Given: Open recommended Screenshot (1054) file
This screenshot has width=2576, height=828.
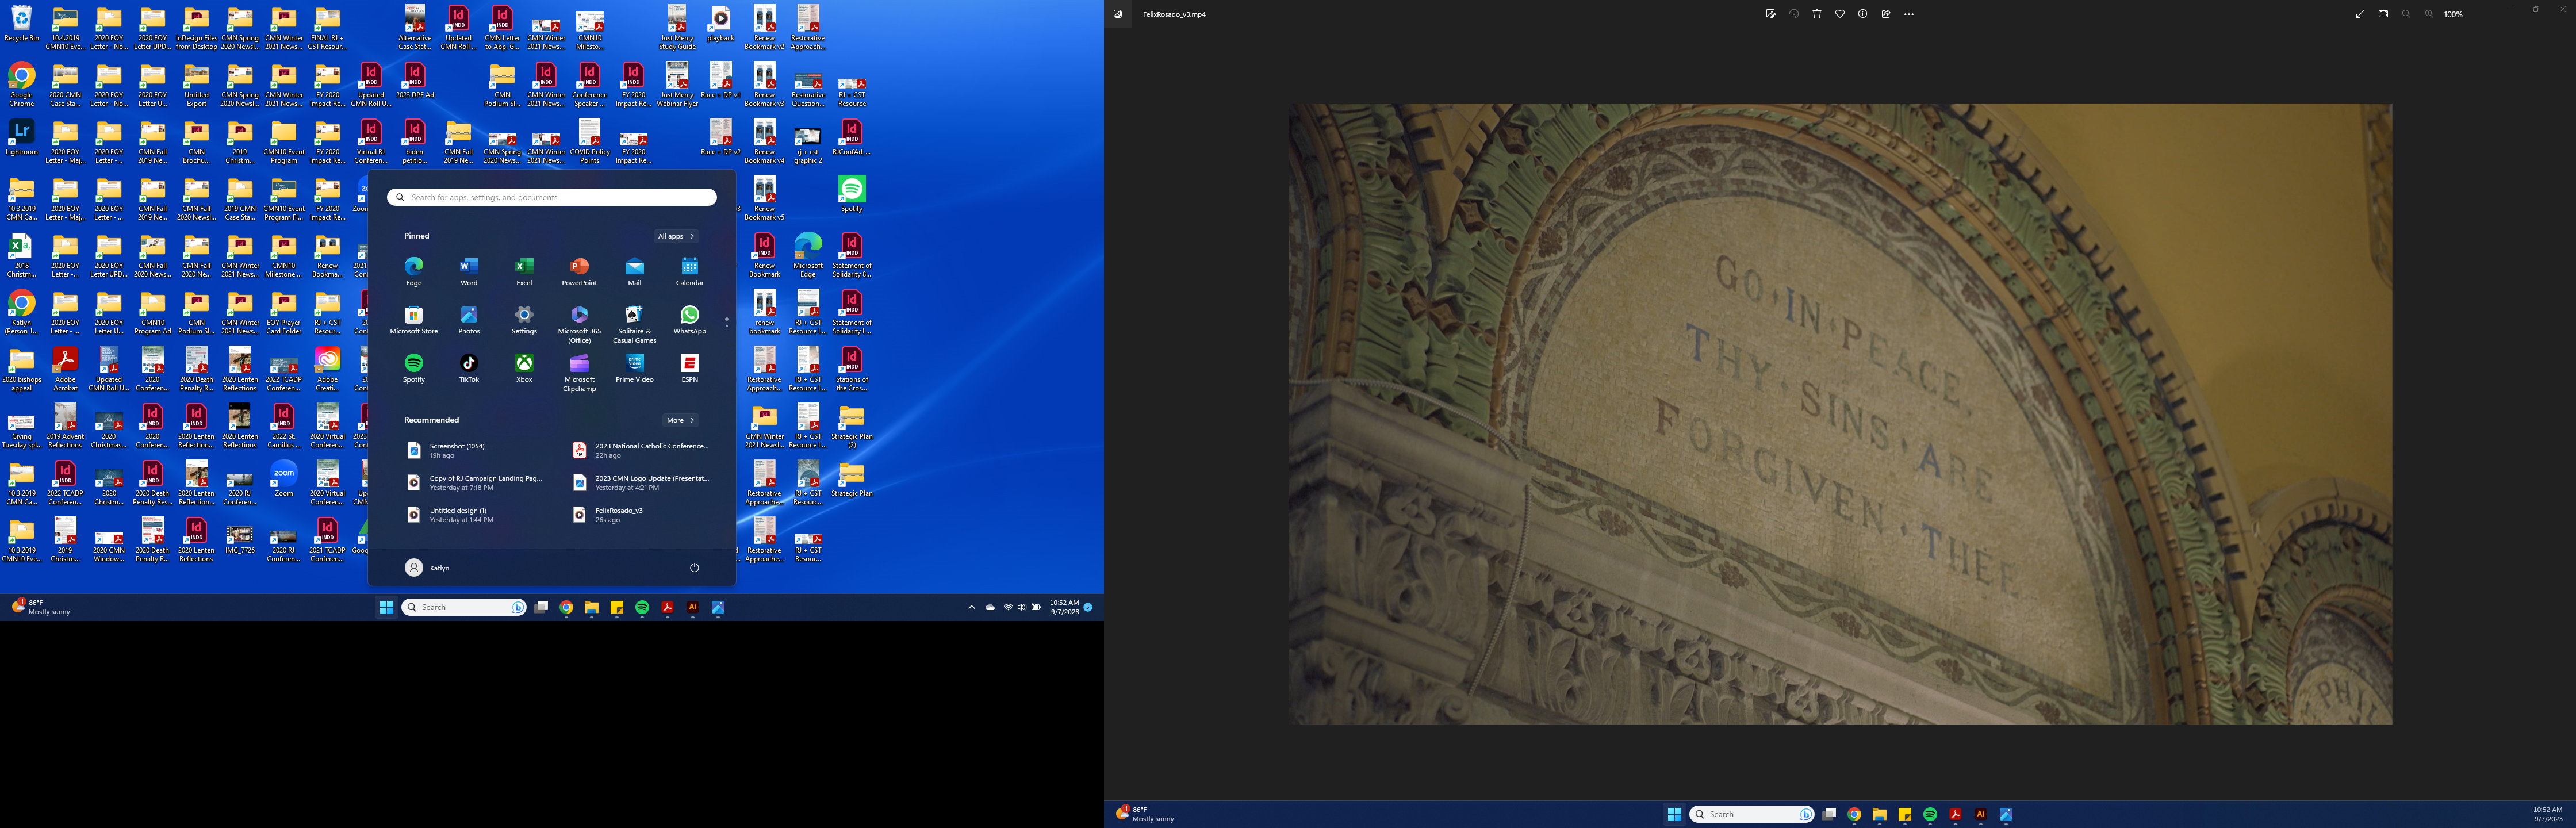Looking at the screenshot, I should tap(456, 450).
